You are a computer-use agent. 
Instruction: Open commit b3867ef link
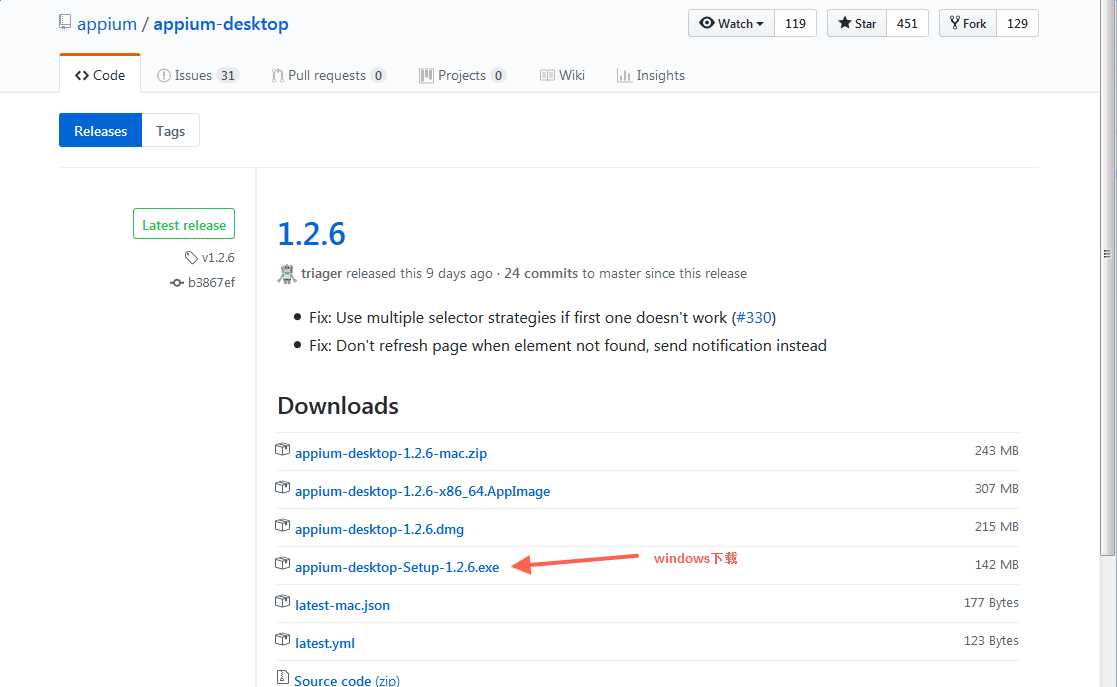tap(212, 282)
